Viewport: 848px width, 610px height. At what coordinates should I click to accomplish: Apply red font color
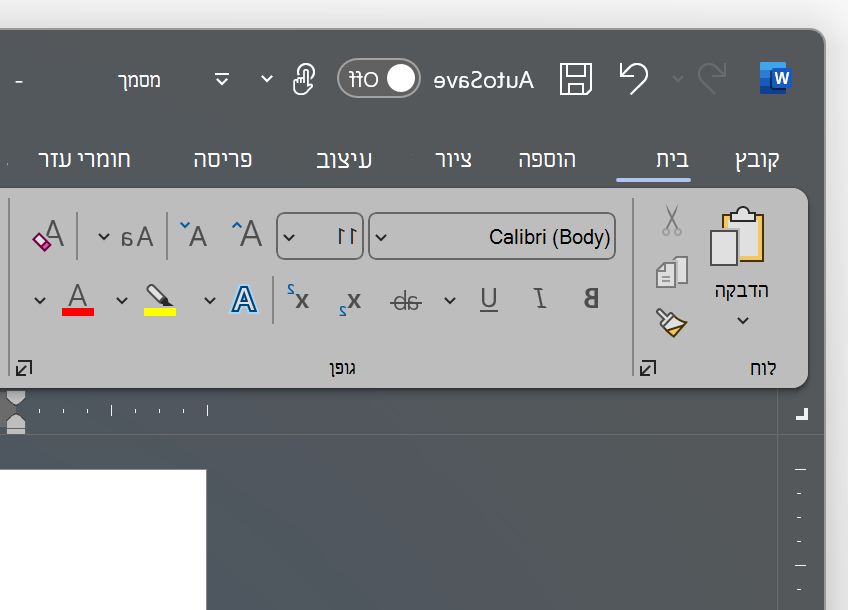point(78,300)
